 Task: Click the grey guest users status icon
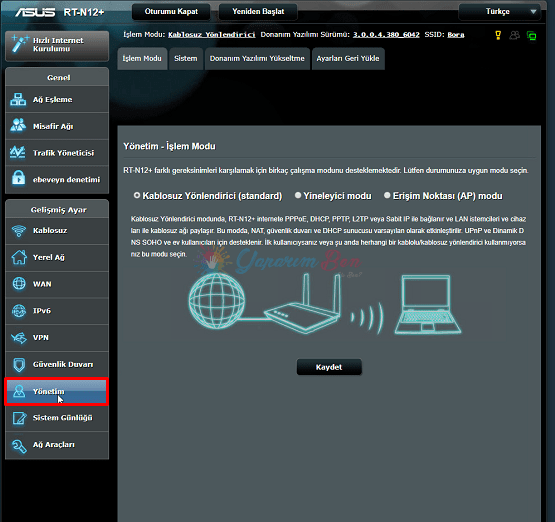pos(515,35)
